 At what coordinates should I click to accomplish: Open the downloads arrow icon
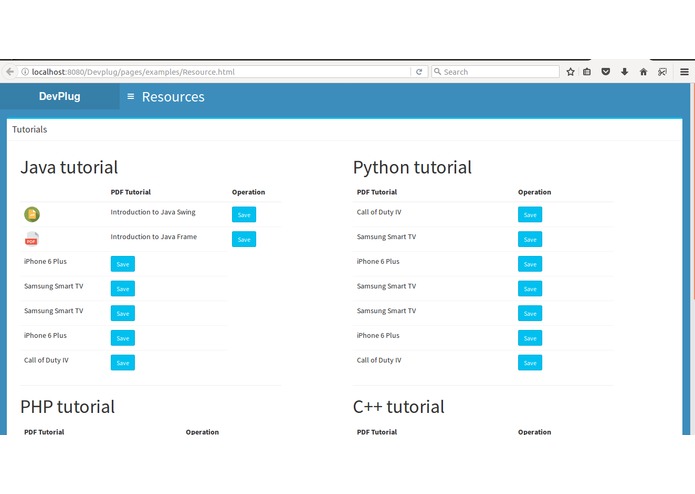(625, 72)
